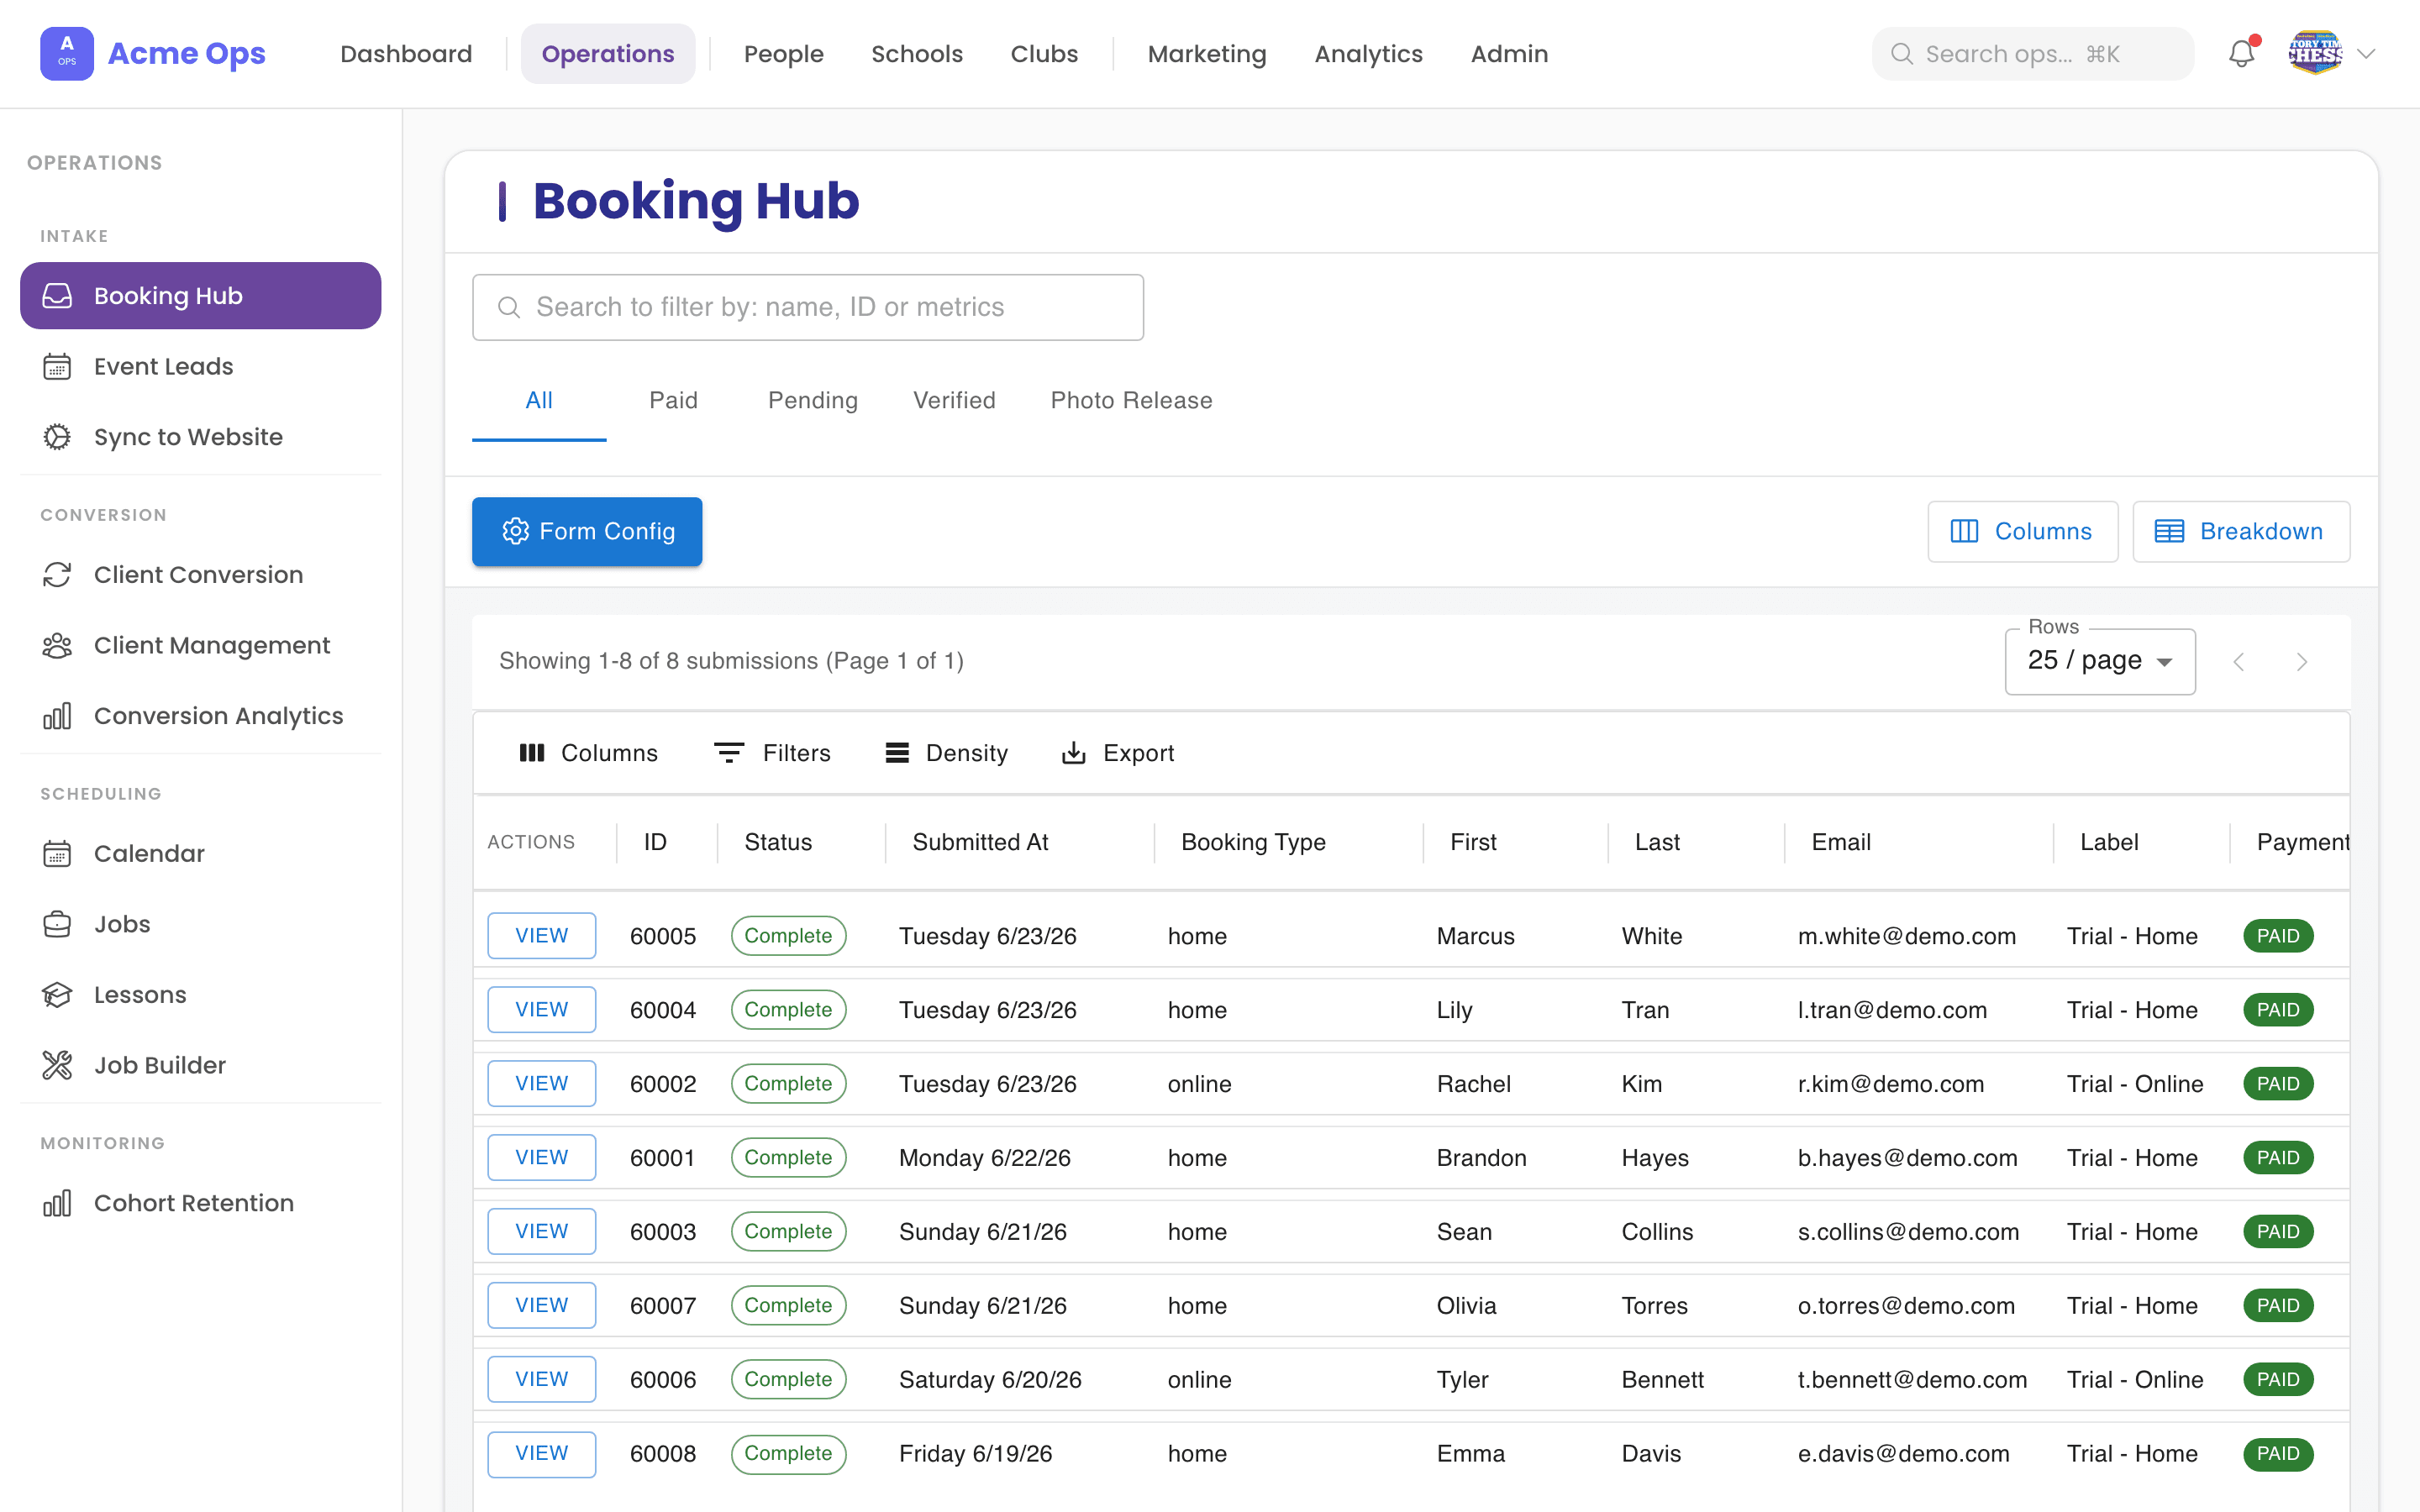Screen dimensions: 2420x1512
Task: Click the Client Conversion refresh icon
Action: (x=57, y=575)
